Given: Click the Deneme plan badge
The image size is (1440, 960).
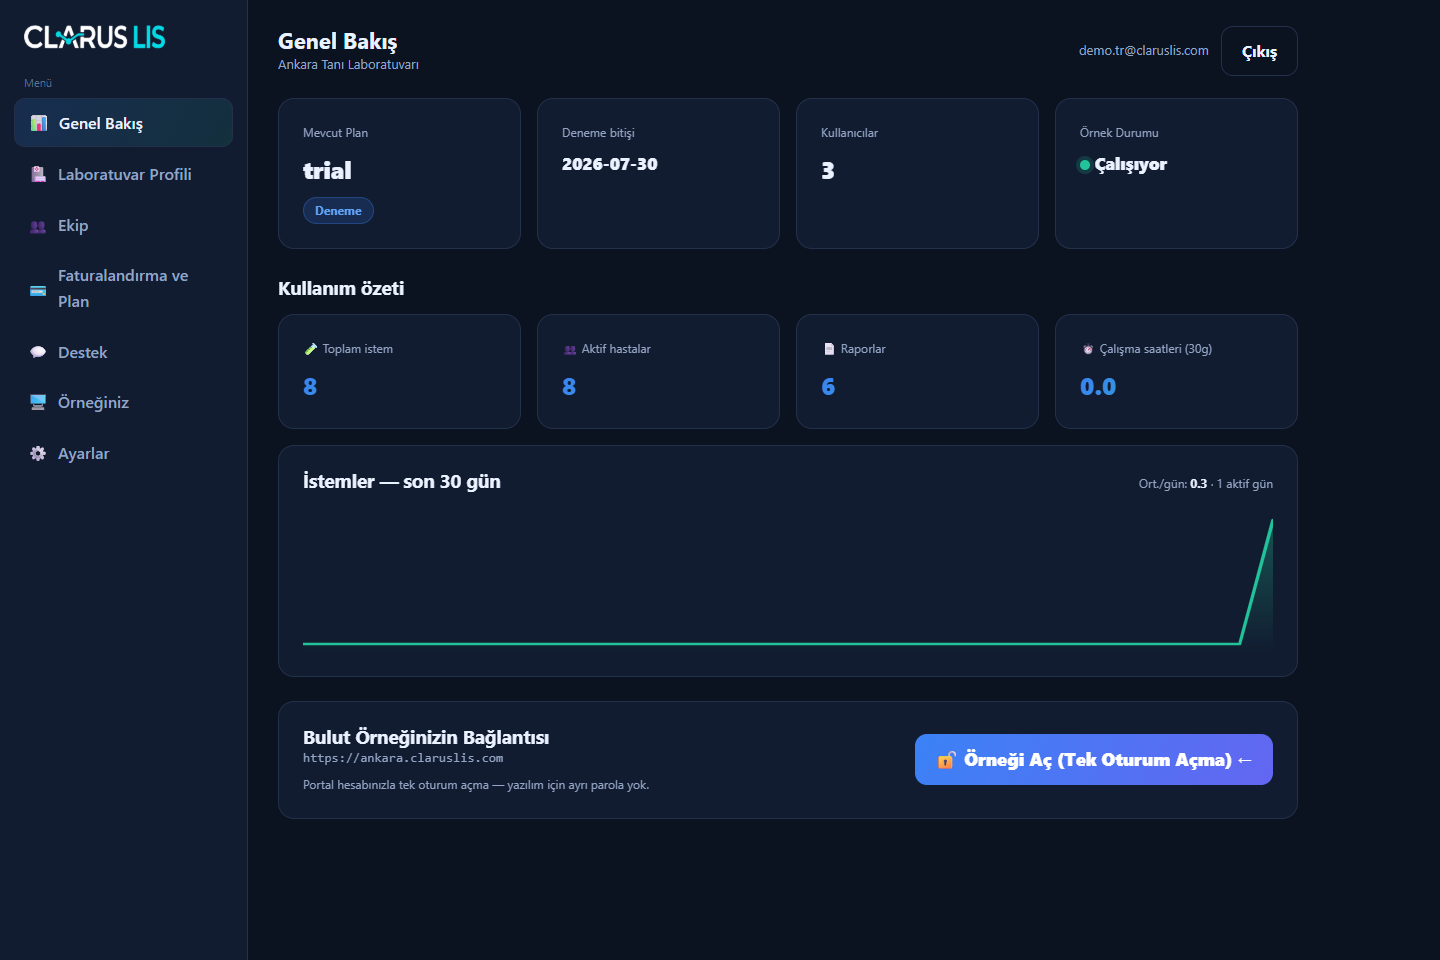Looking at the screenshot, I should 338,210.
